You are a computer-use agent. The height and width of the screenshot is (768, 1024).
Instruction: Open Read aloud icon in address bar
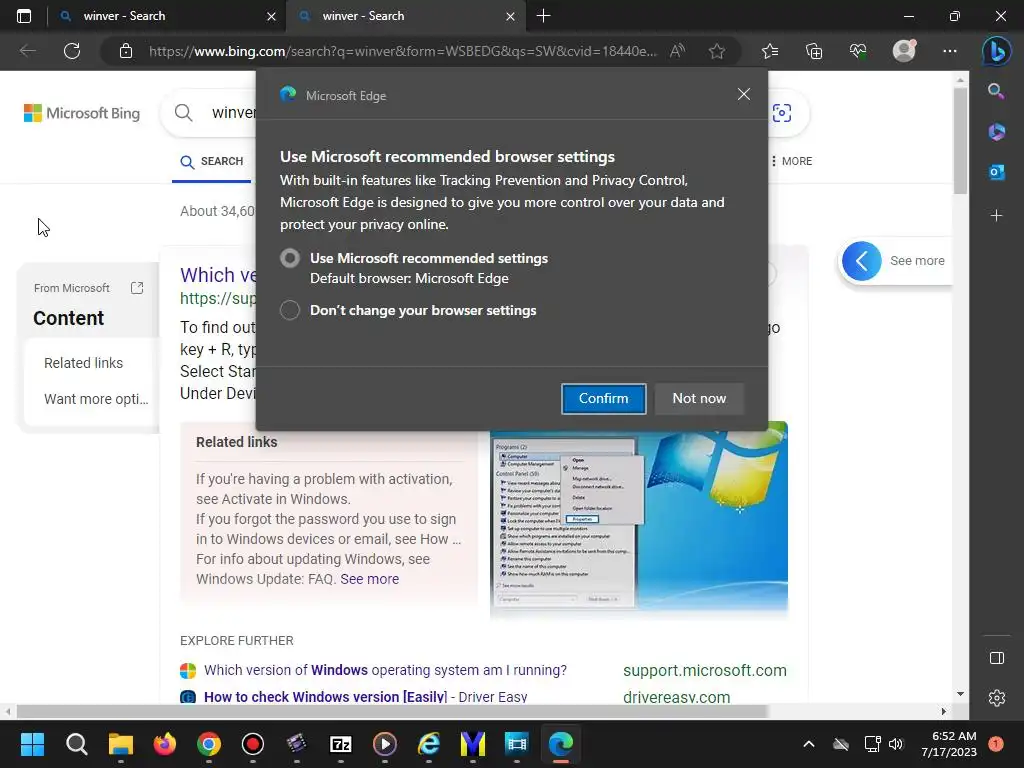[x=678, y=51]
